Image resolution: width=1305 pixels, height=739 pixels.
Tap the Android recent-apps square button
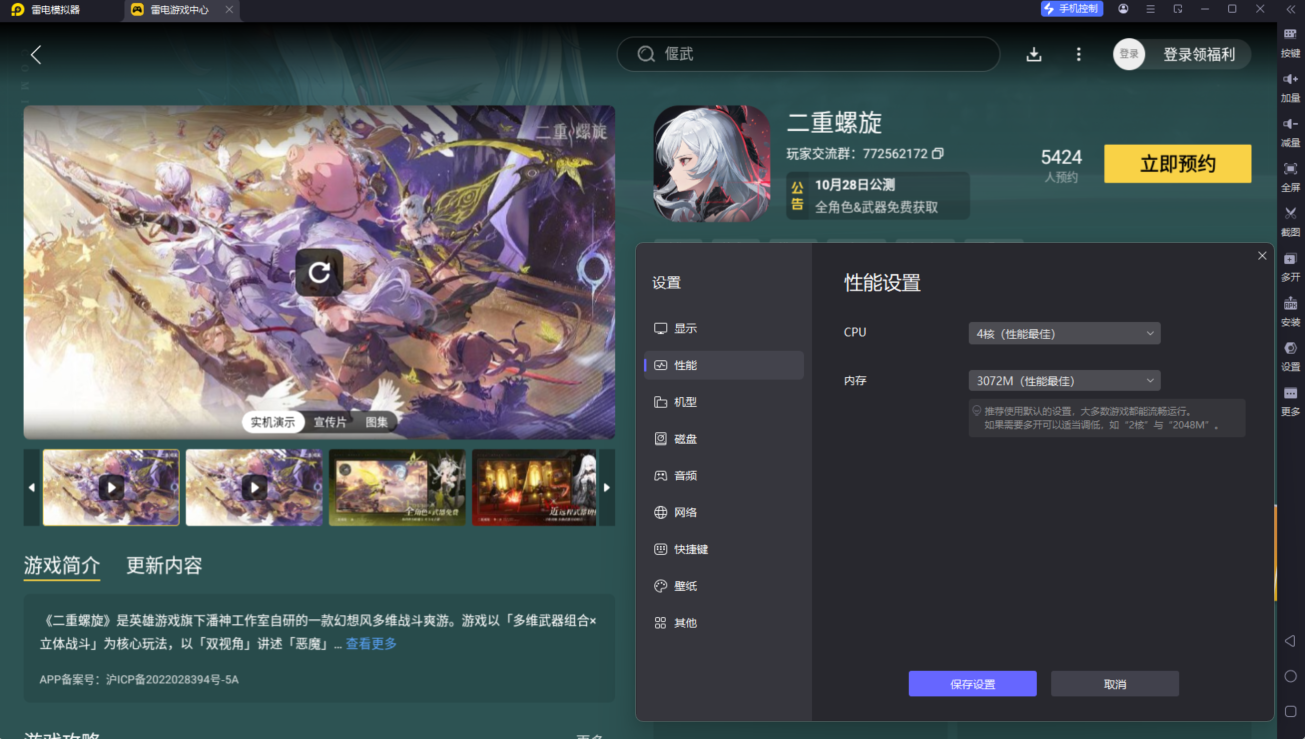pyautogui.click(x=1290, y=711)
